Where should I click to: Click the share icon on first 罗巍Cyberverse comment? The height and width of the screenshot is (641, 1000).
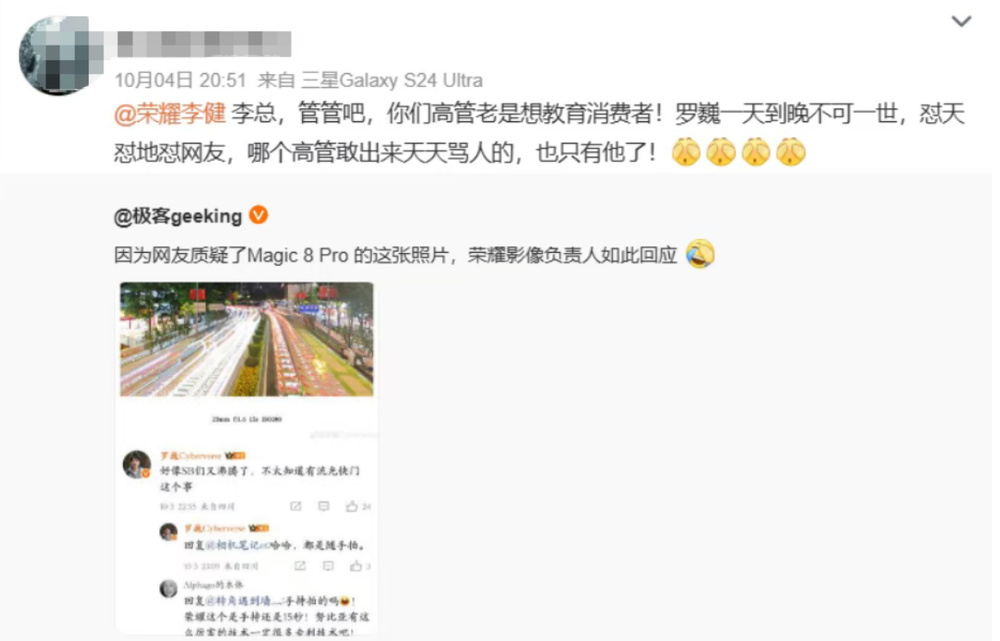[x=296, y=506]
